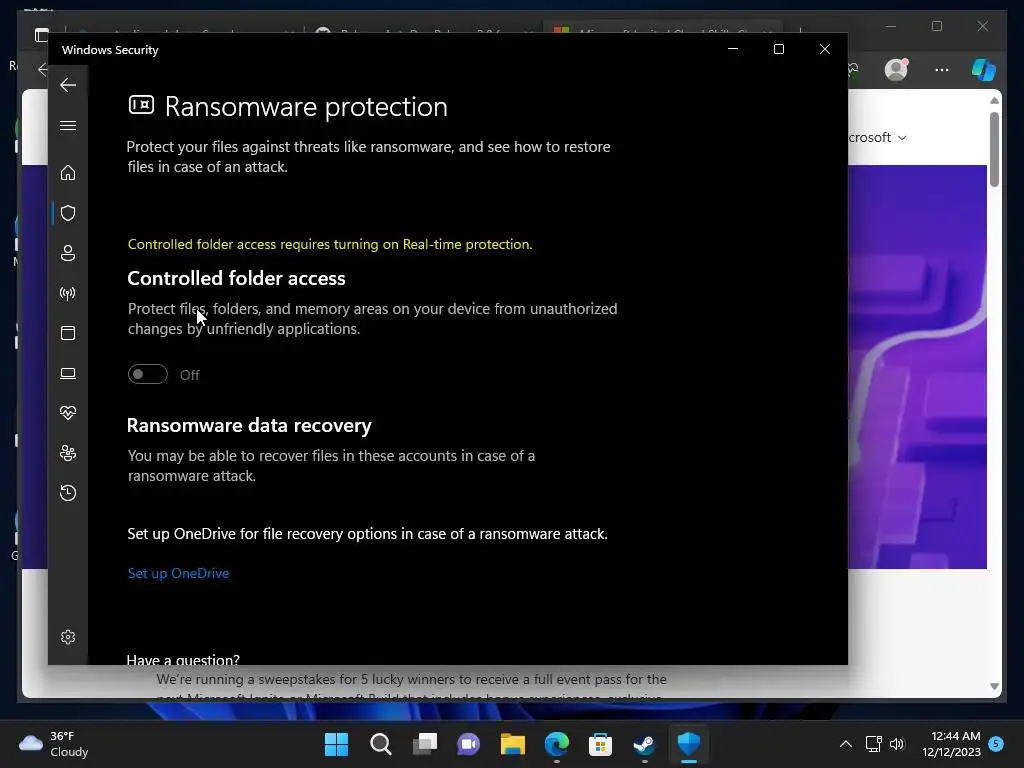This screenshot has width=1024, height=768.
Task: Open taskbar Search
Action: coord(380,744)
